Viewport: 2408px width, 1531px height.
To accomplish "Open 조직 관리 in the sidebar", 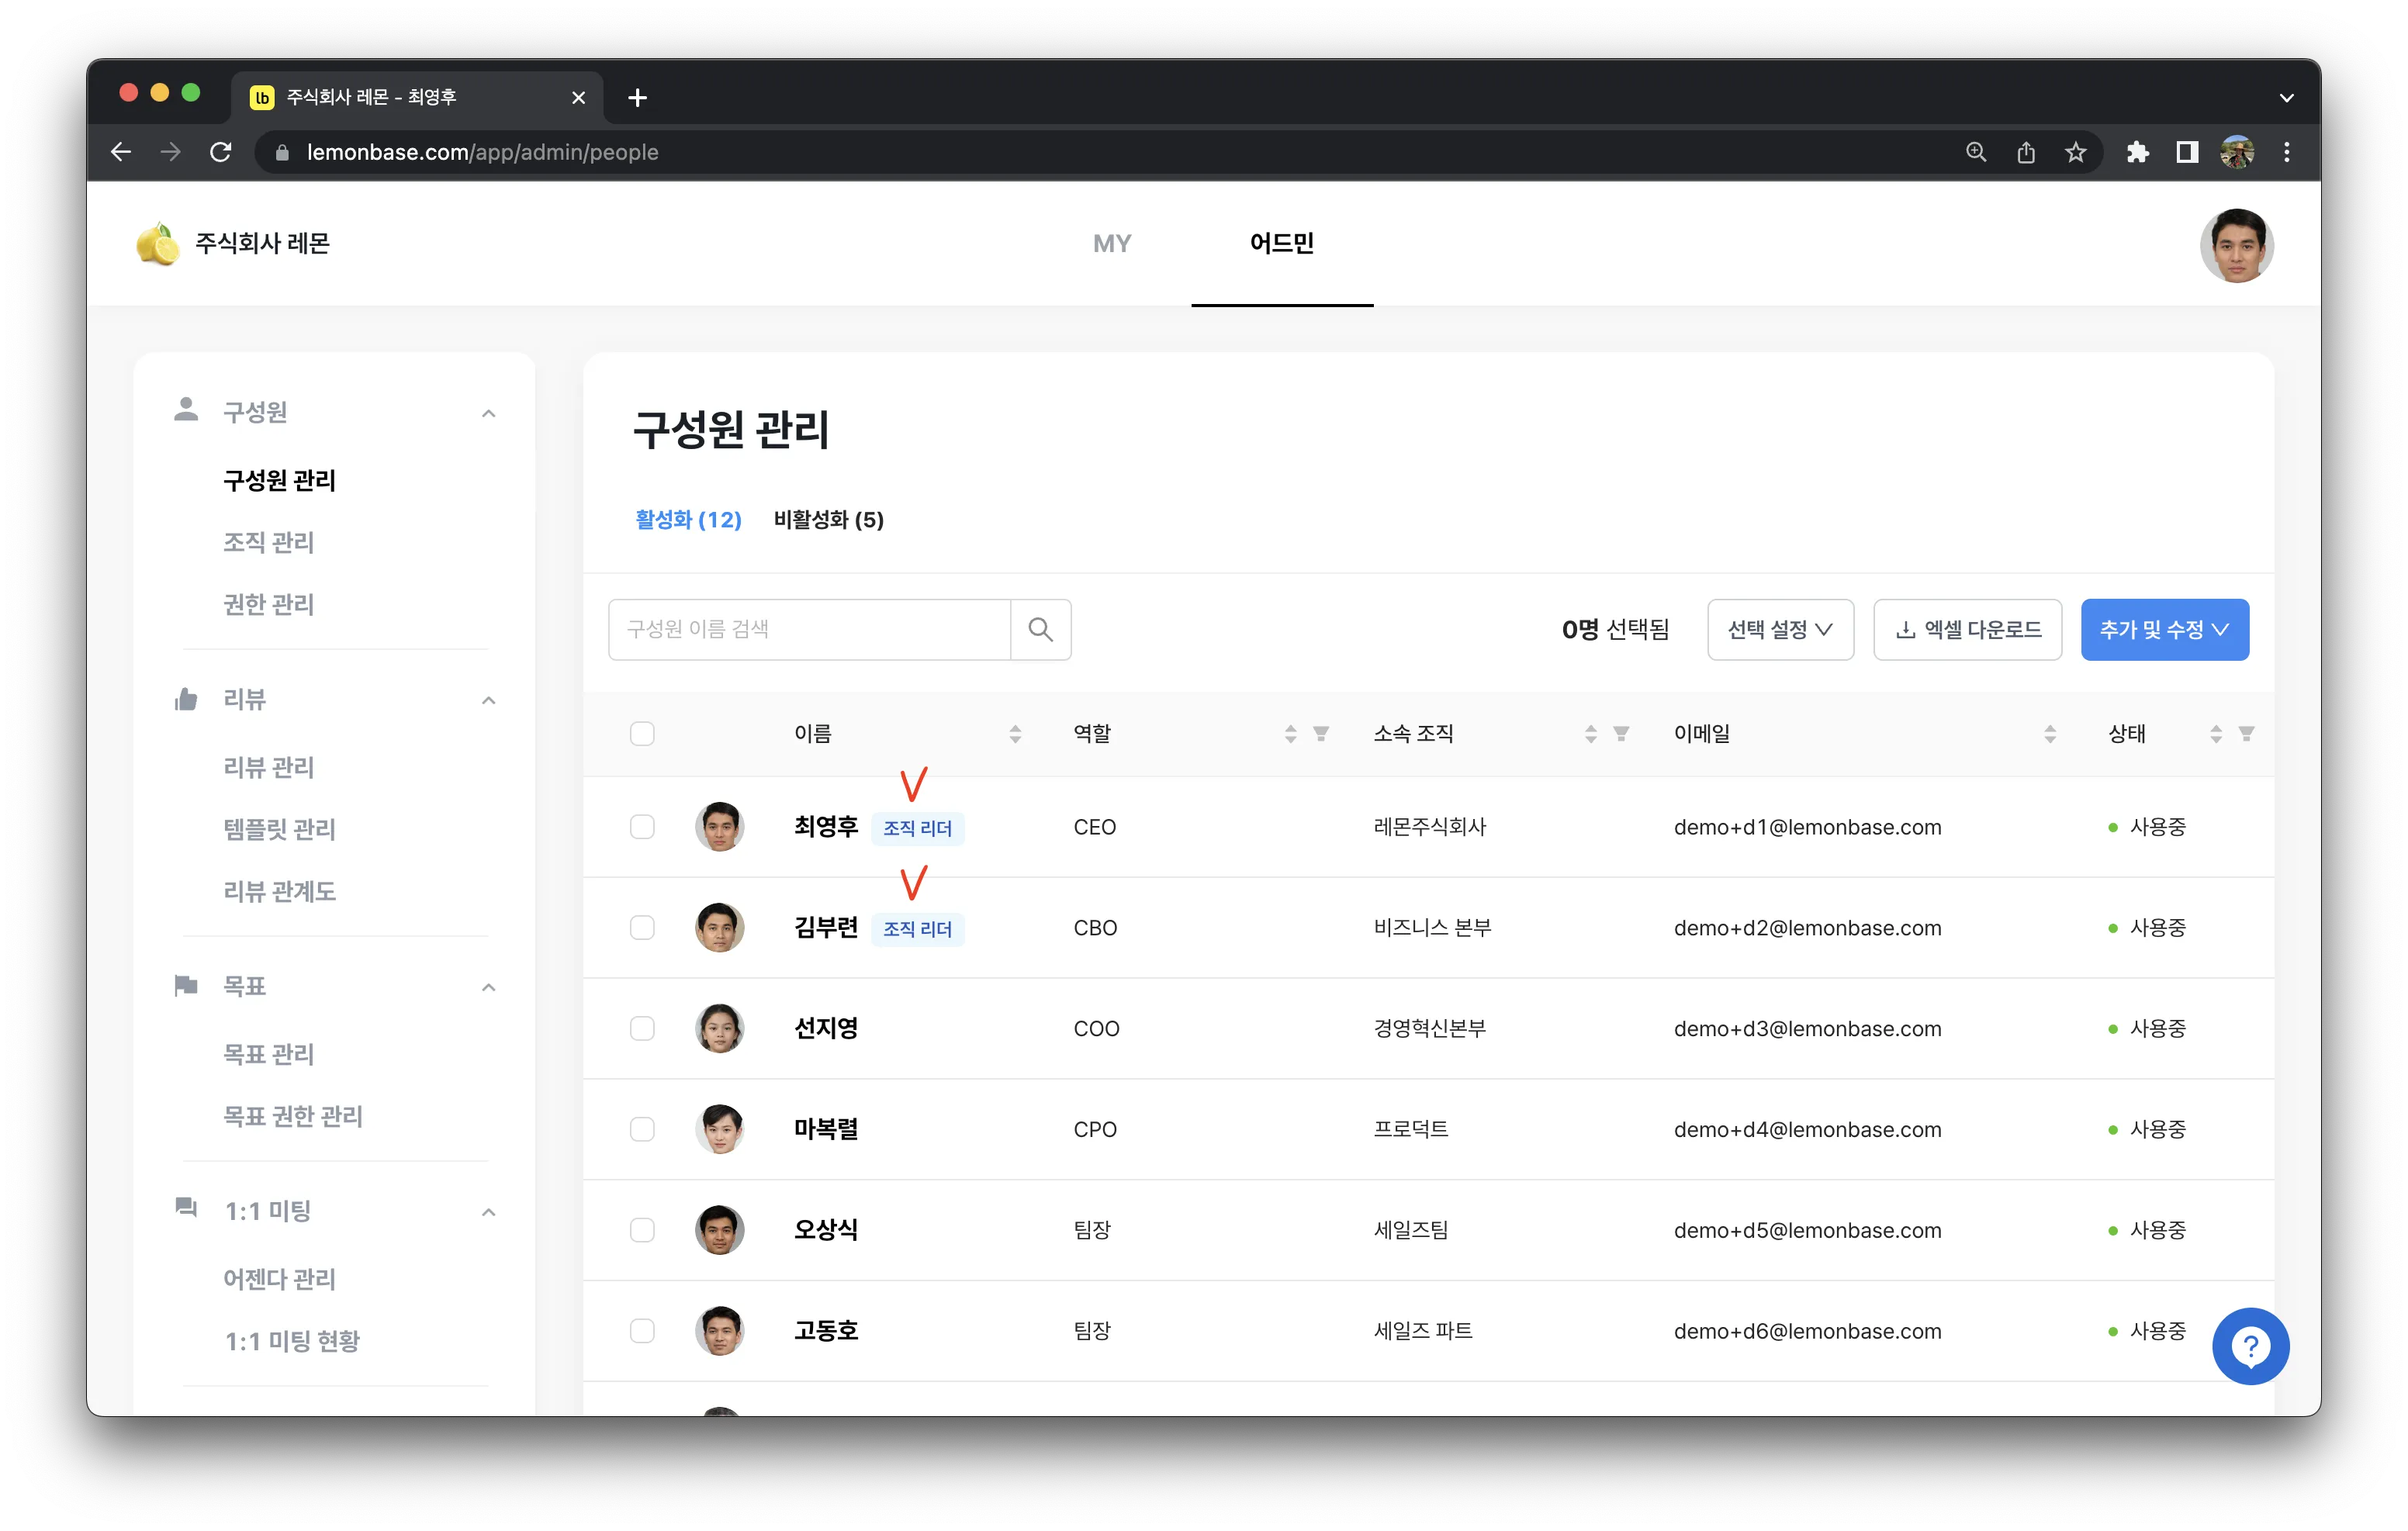I will point(268,542).
